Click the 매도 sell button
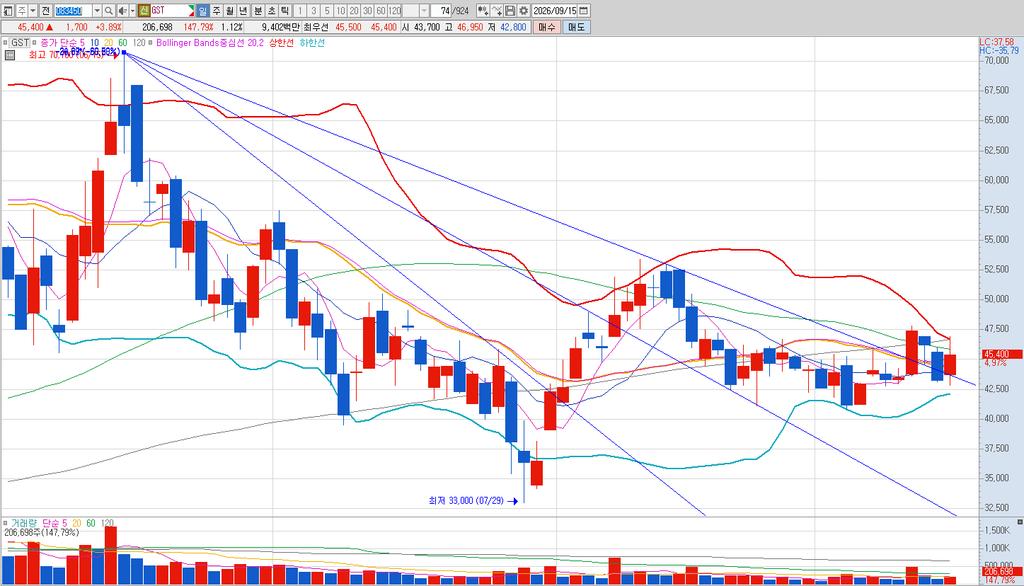Viewport: 1024px width, 586px height. [x=577, y=27]
